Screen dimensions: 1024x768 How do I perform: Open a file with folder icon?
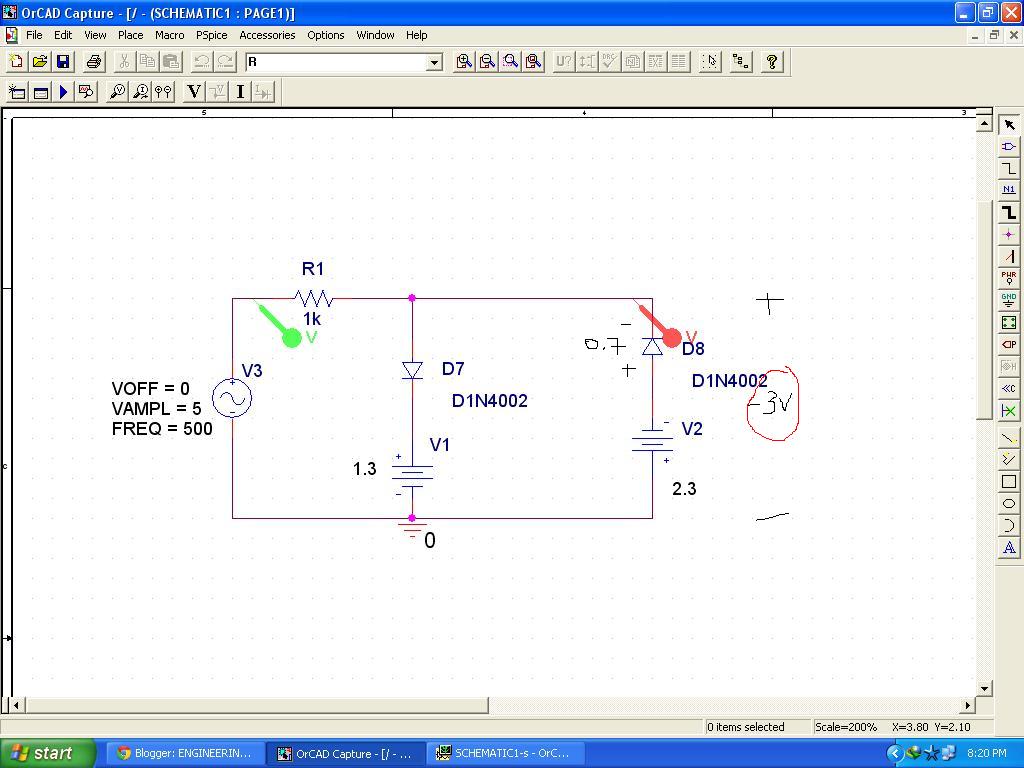[40, 61]
